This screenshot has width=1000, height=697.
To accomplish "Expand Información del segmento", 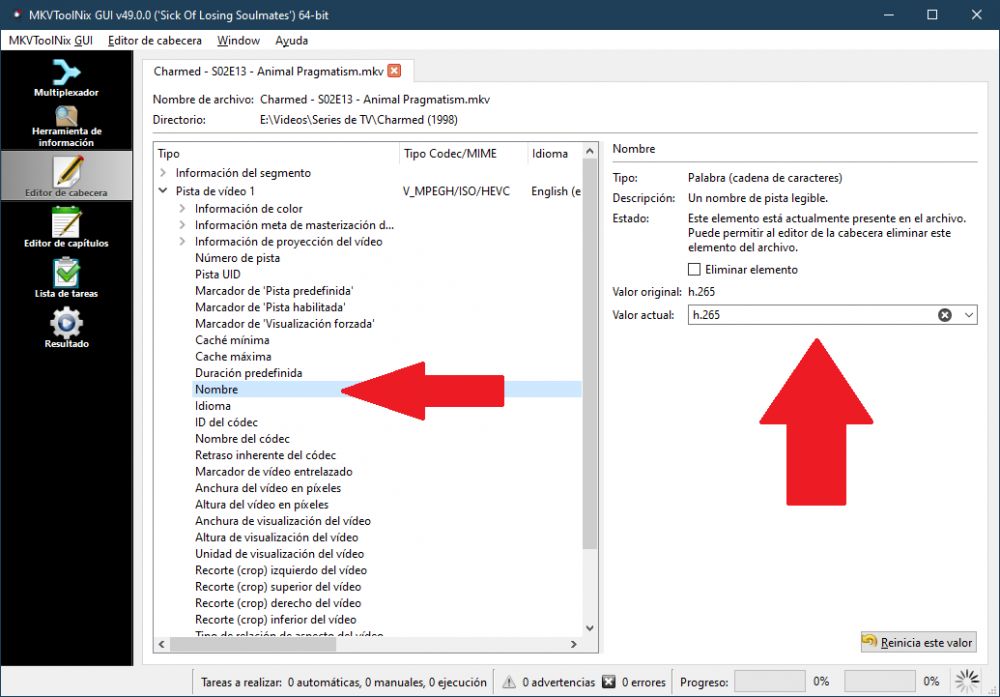I will [x=163, y=173].
